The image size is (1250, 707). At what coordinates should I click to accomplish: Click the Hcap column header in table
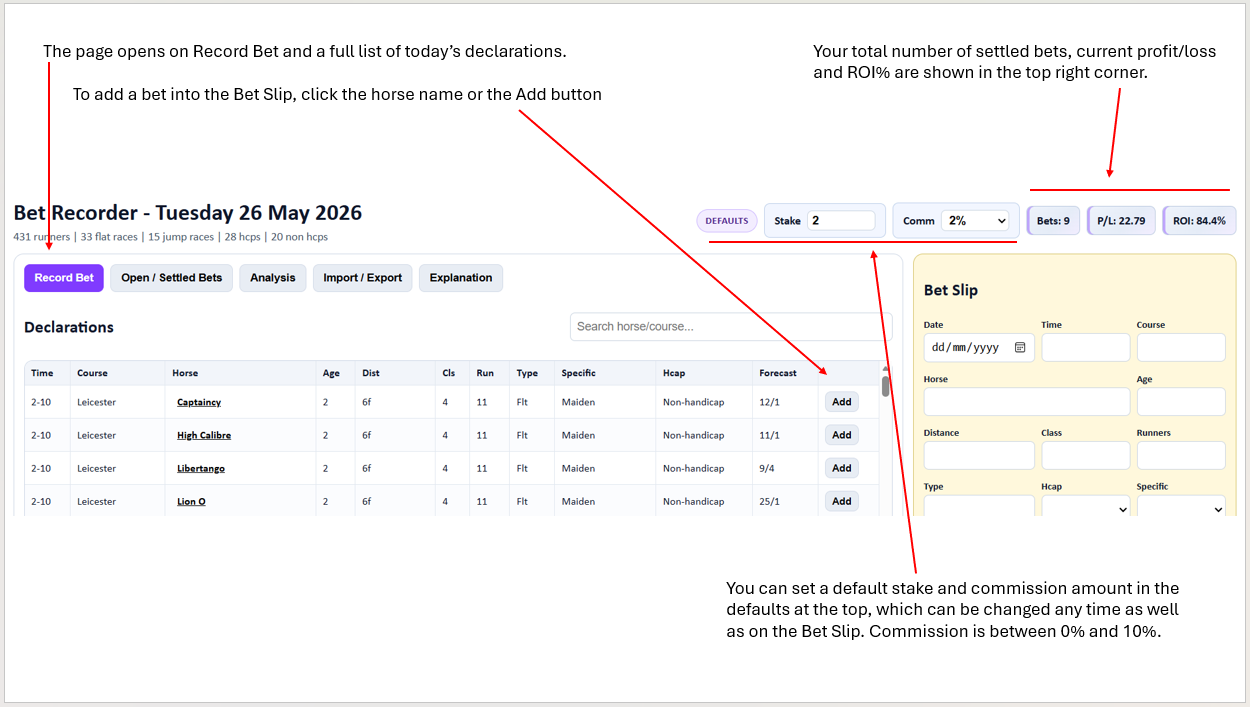674,373
